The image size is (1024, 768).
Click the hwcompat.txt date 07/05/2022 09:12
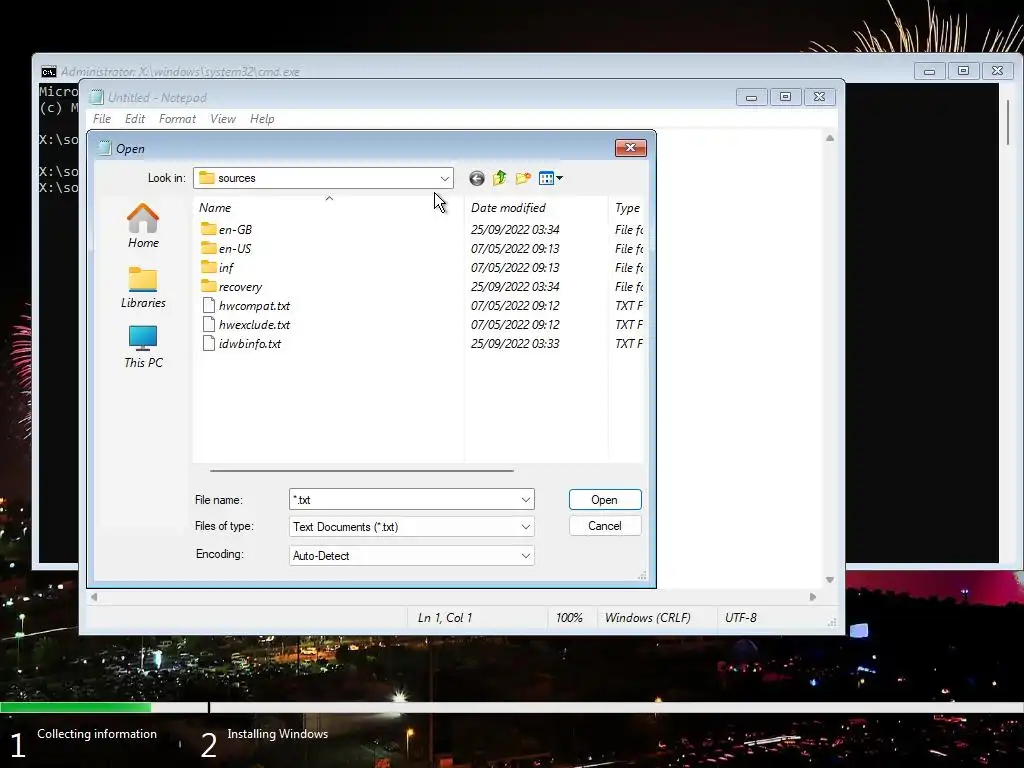click(515, 306)
